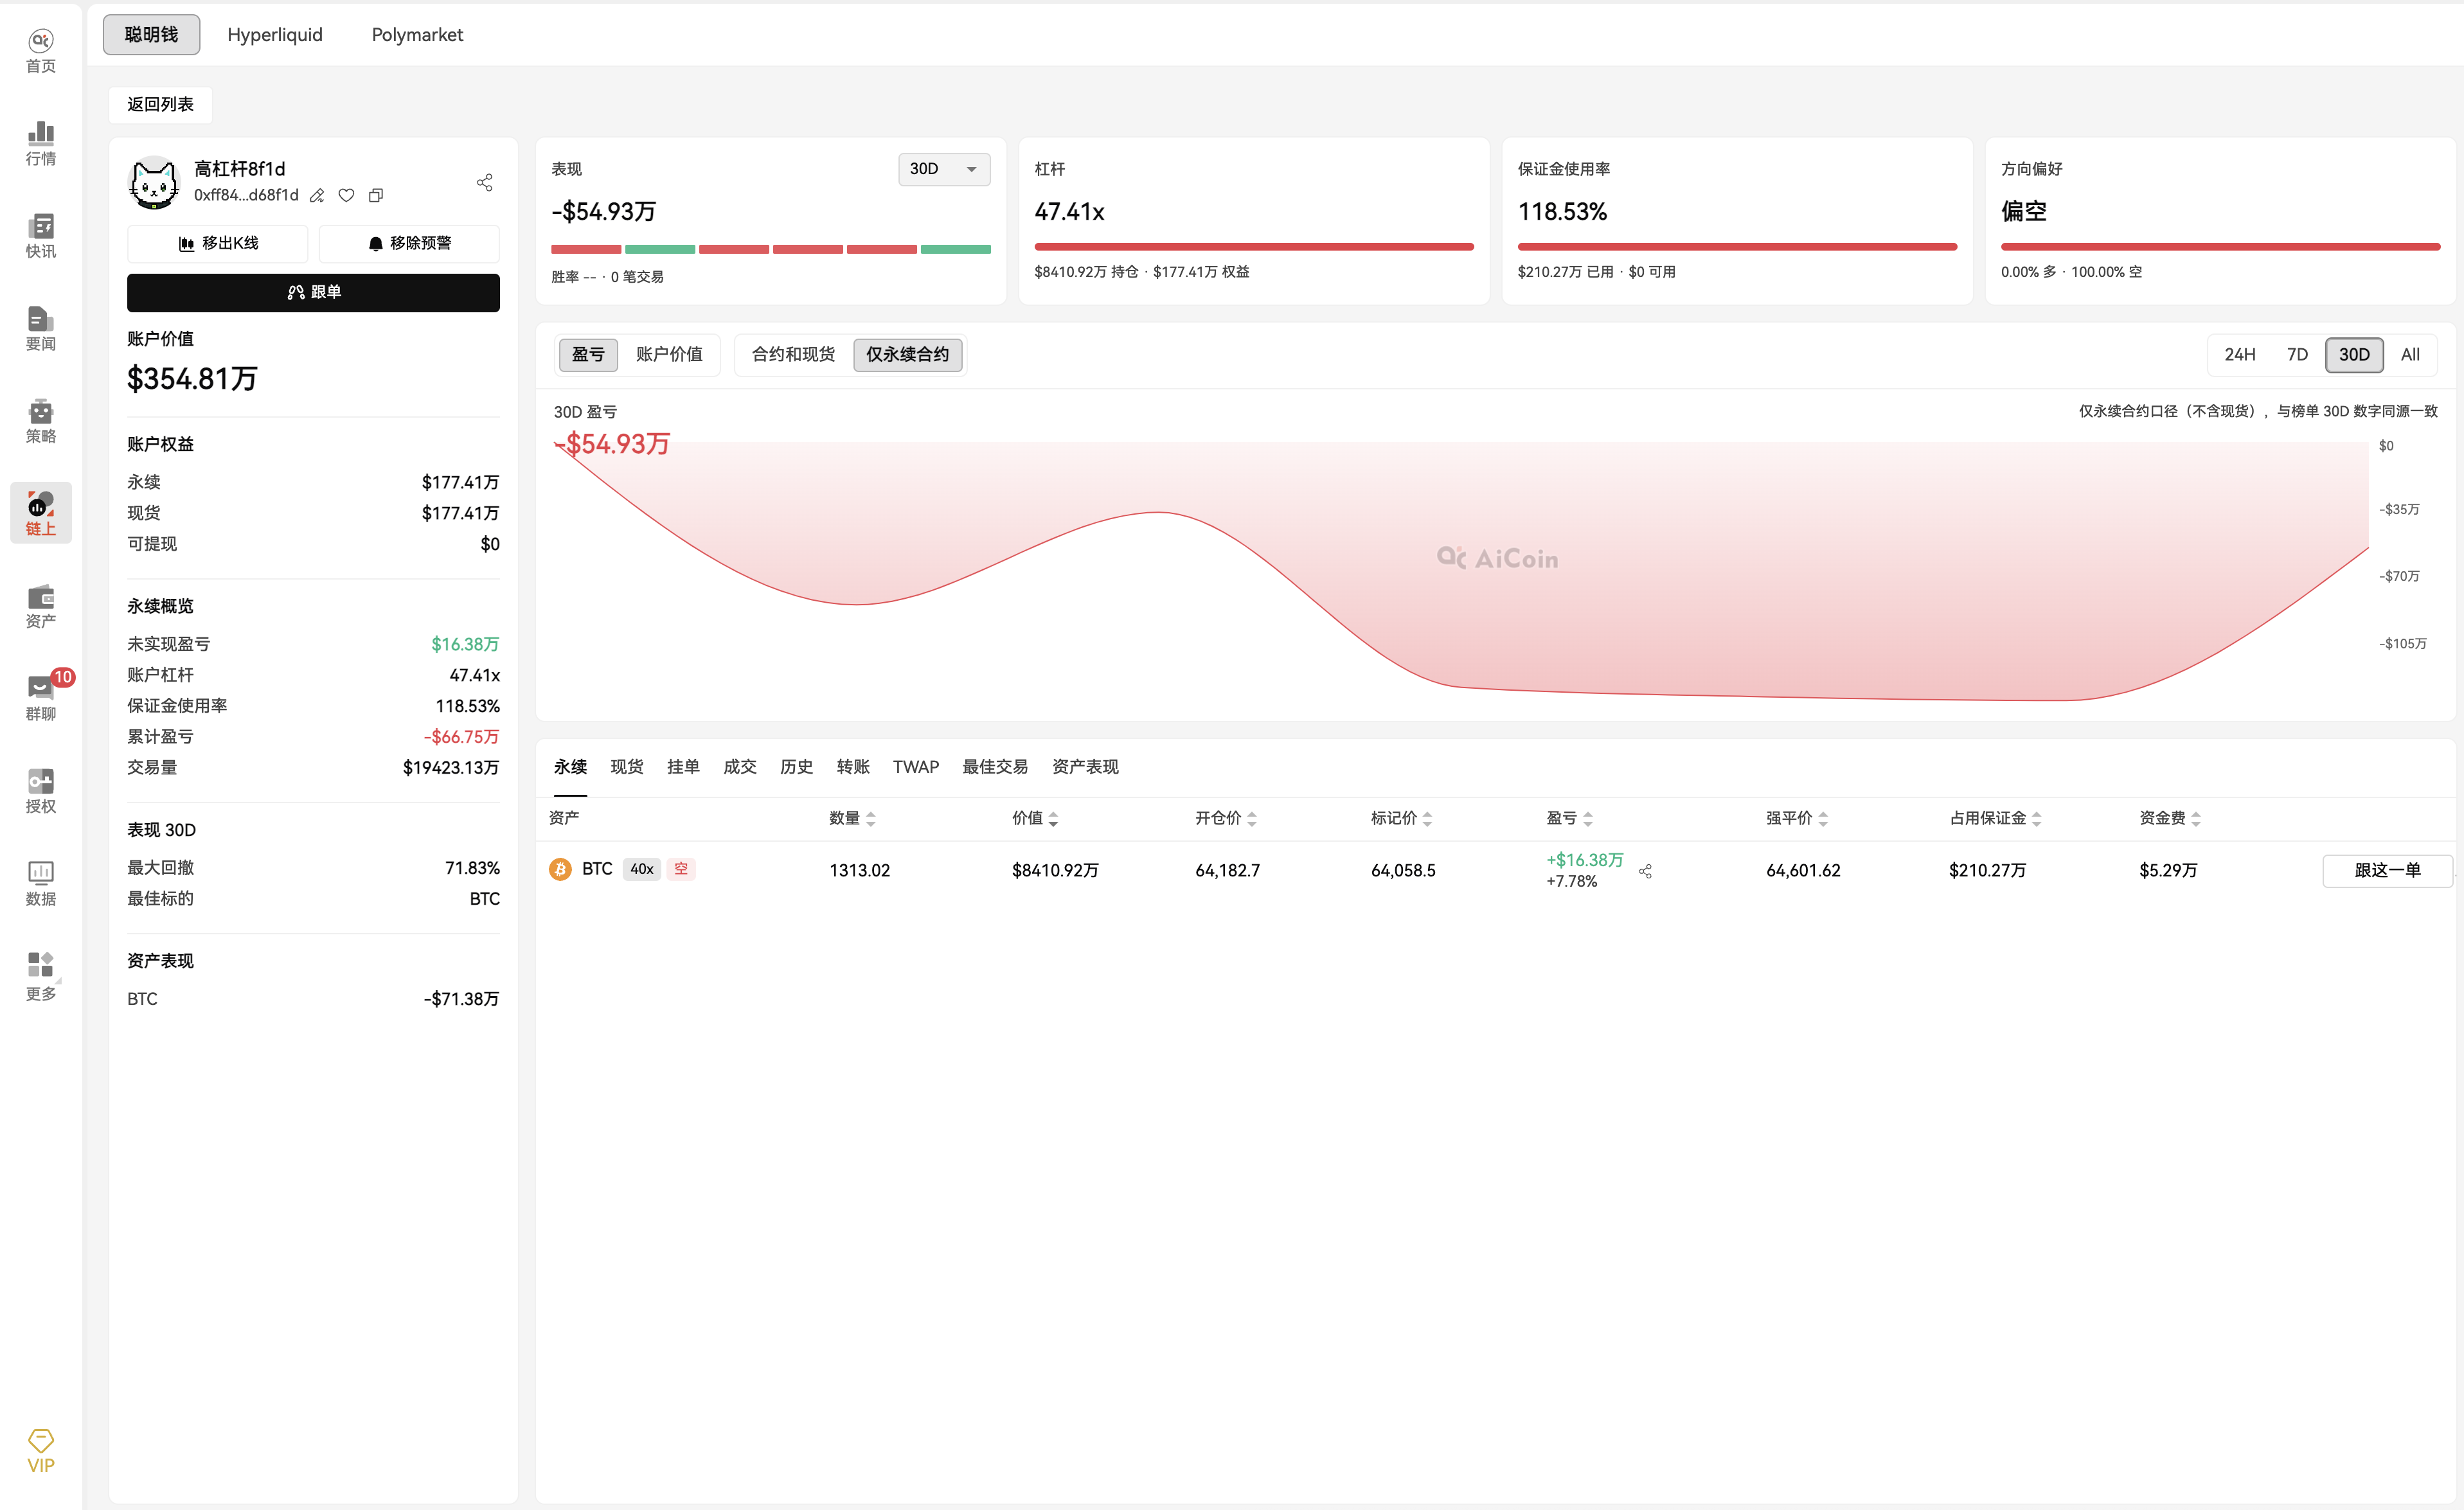The height and width of the screenshot is (1510, 2464).
Task: Click the 方向偏好 red long-short bar
Action: 2220,247
